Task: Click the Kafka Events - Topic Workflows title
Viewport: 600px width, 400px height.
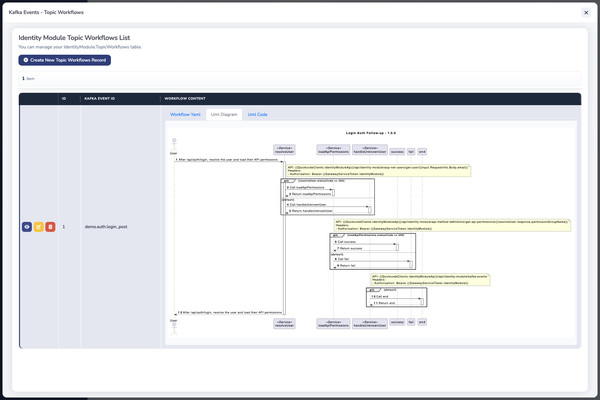Action: point(46,12)
